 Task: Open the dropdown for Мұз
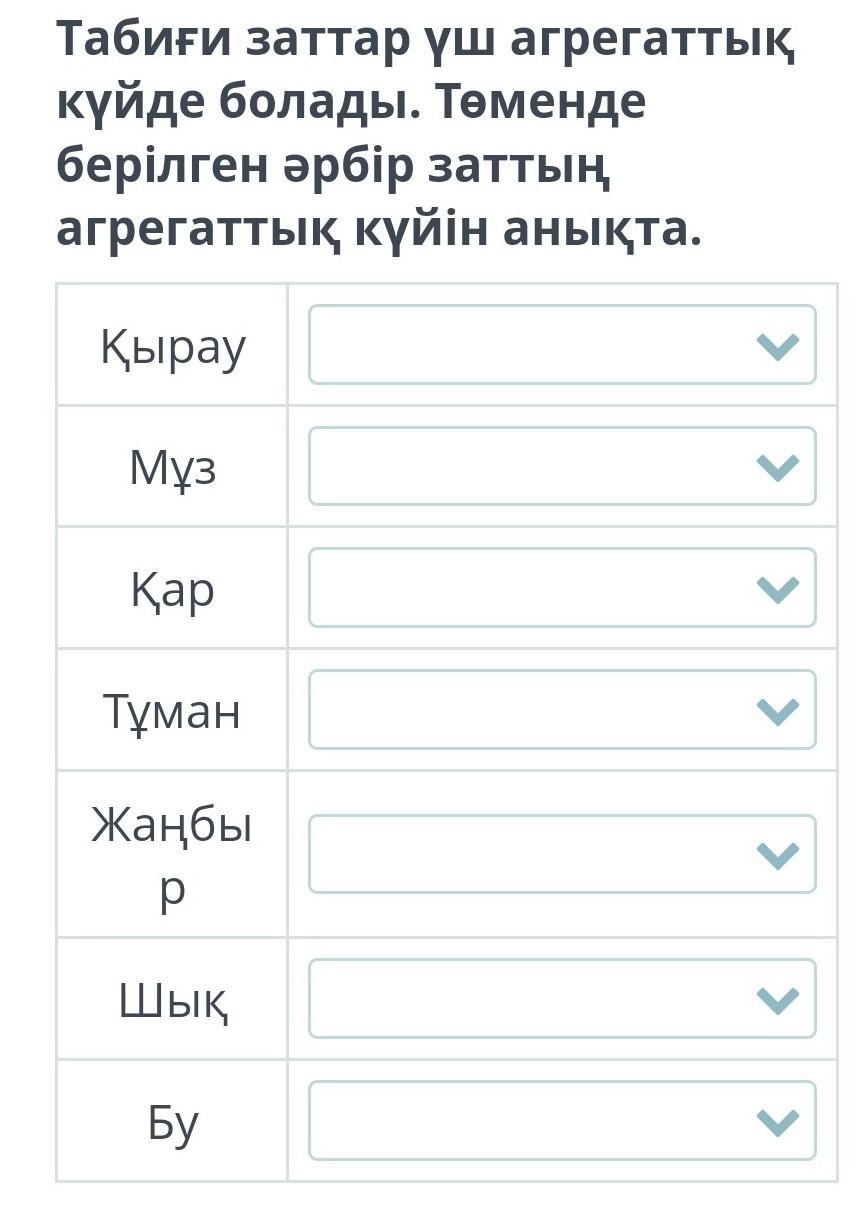point(562,466)
